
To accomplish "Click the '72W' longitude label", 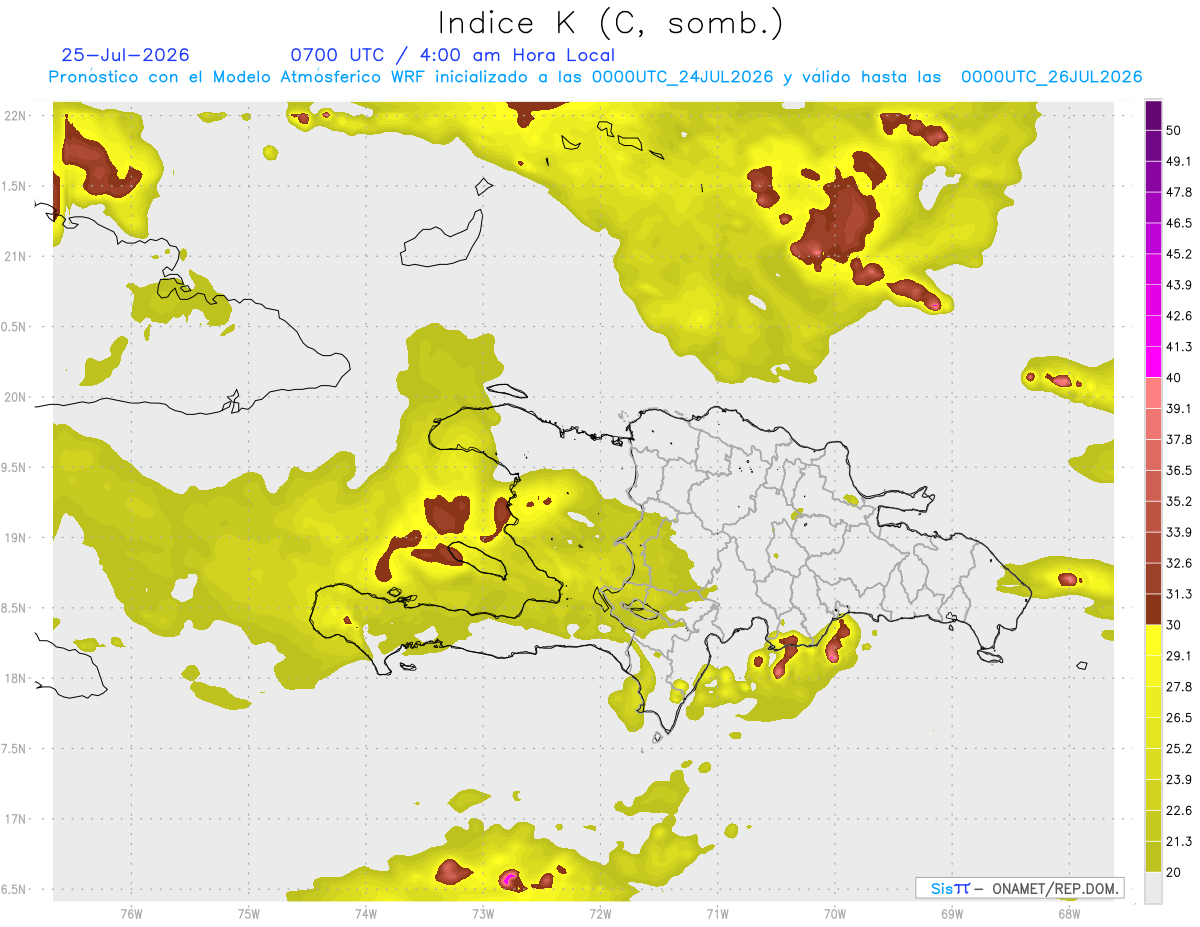I will click(x=600, y=913).
